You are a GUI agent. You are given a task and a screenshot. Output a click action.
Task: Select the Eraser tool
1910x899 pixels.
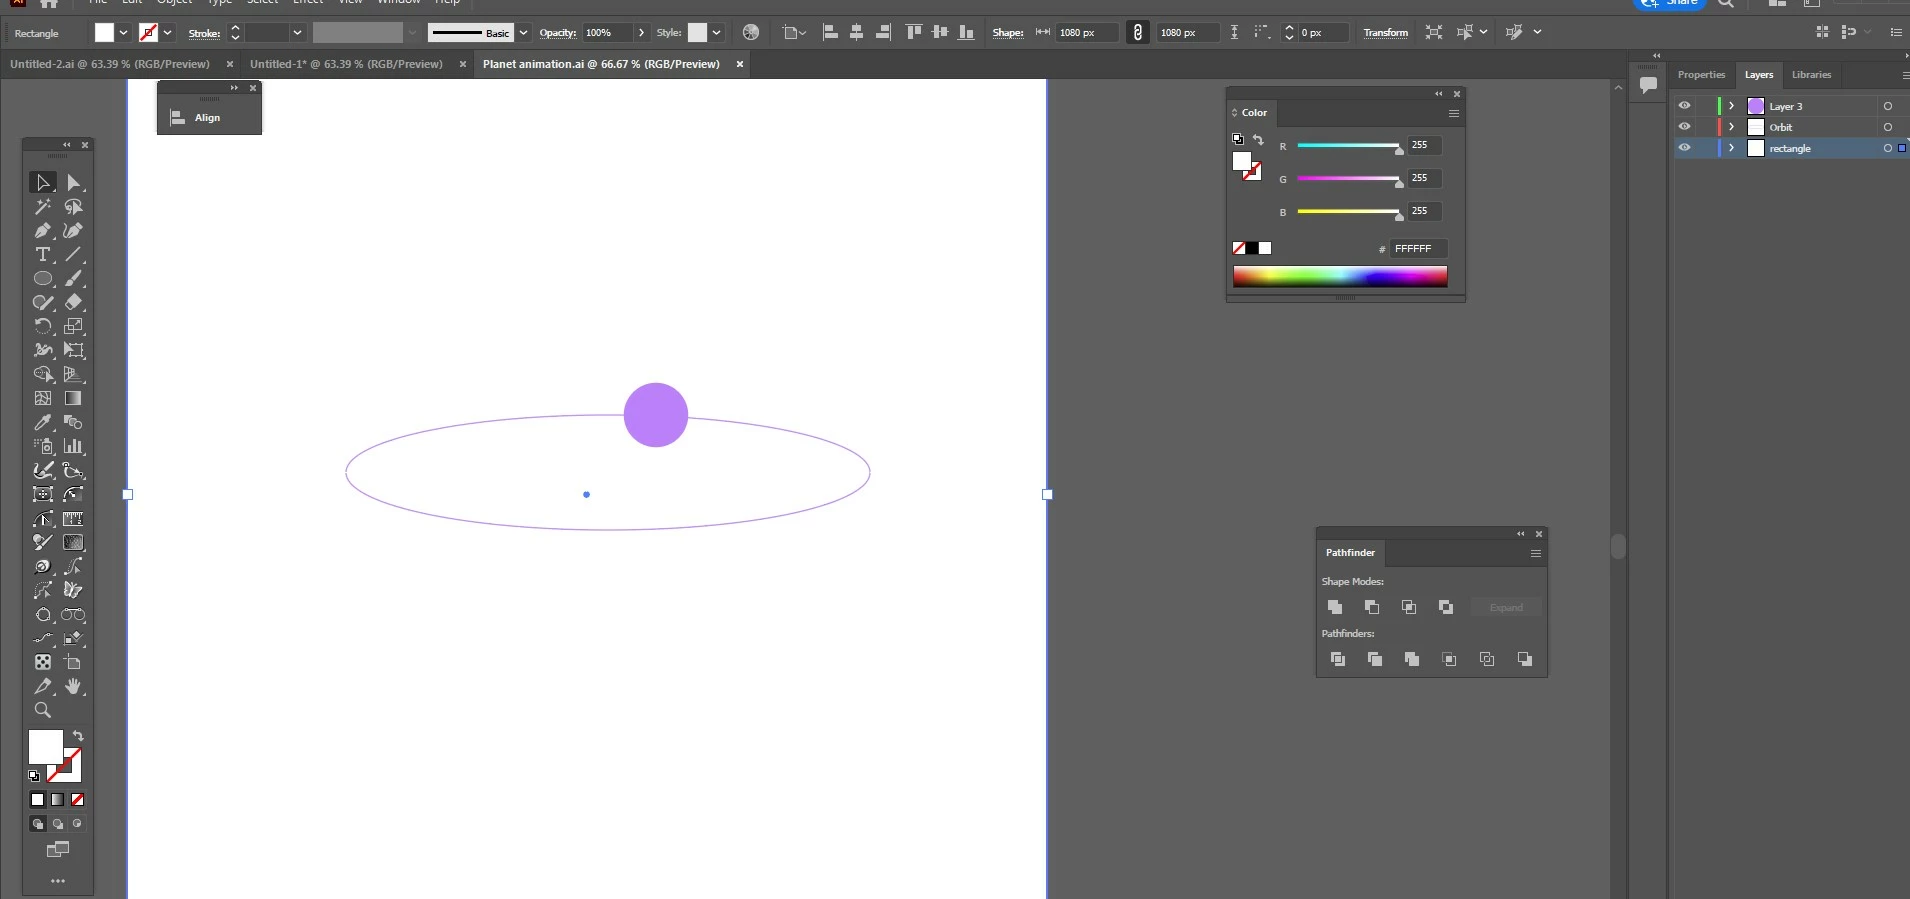tap(73, 303)
